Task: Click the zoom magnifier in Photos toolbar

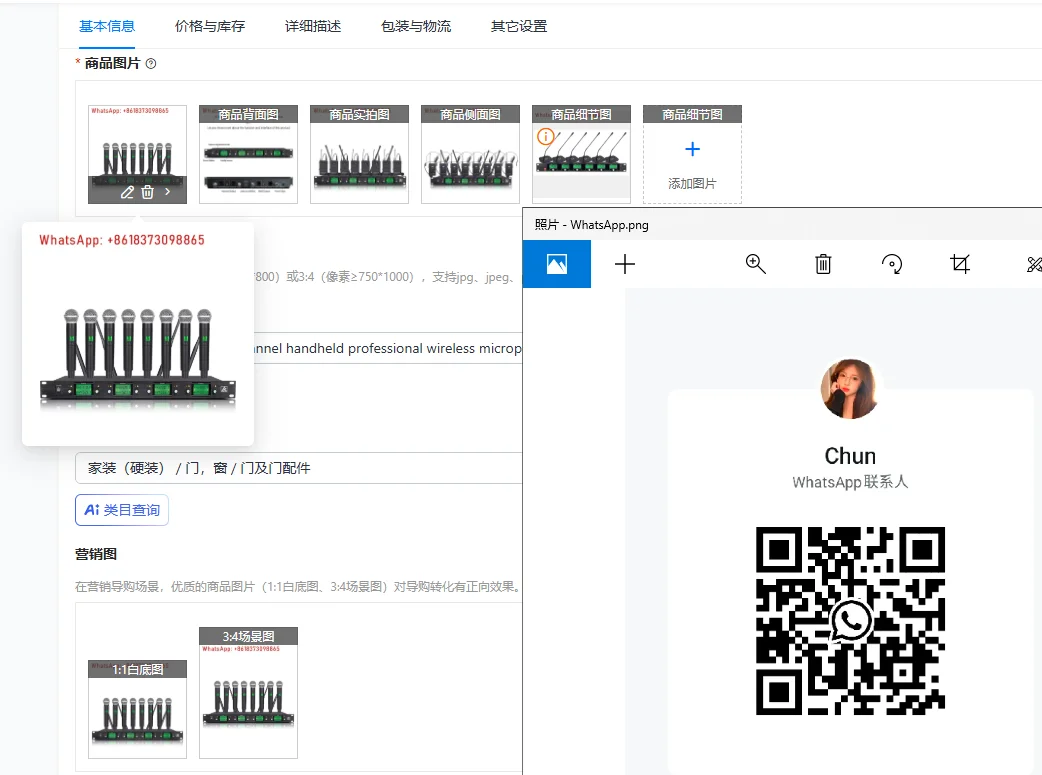Action: coord(756,264)
